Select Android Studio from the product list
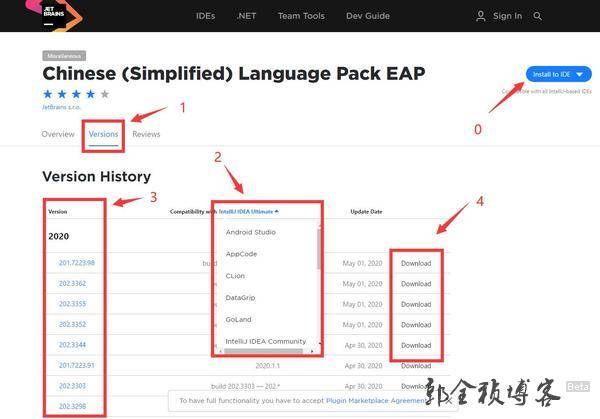600x419 pixels. 251,232
